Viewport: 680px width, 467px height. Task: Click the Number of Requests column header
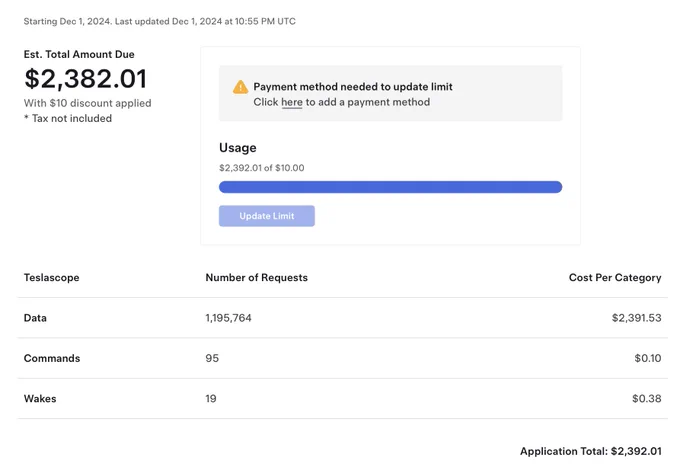tap(257, 278)
